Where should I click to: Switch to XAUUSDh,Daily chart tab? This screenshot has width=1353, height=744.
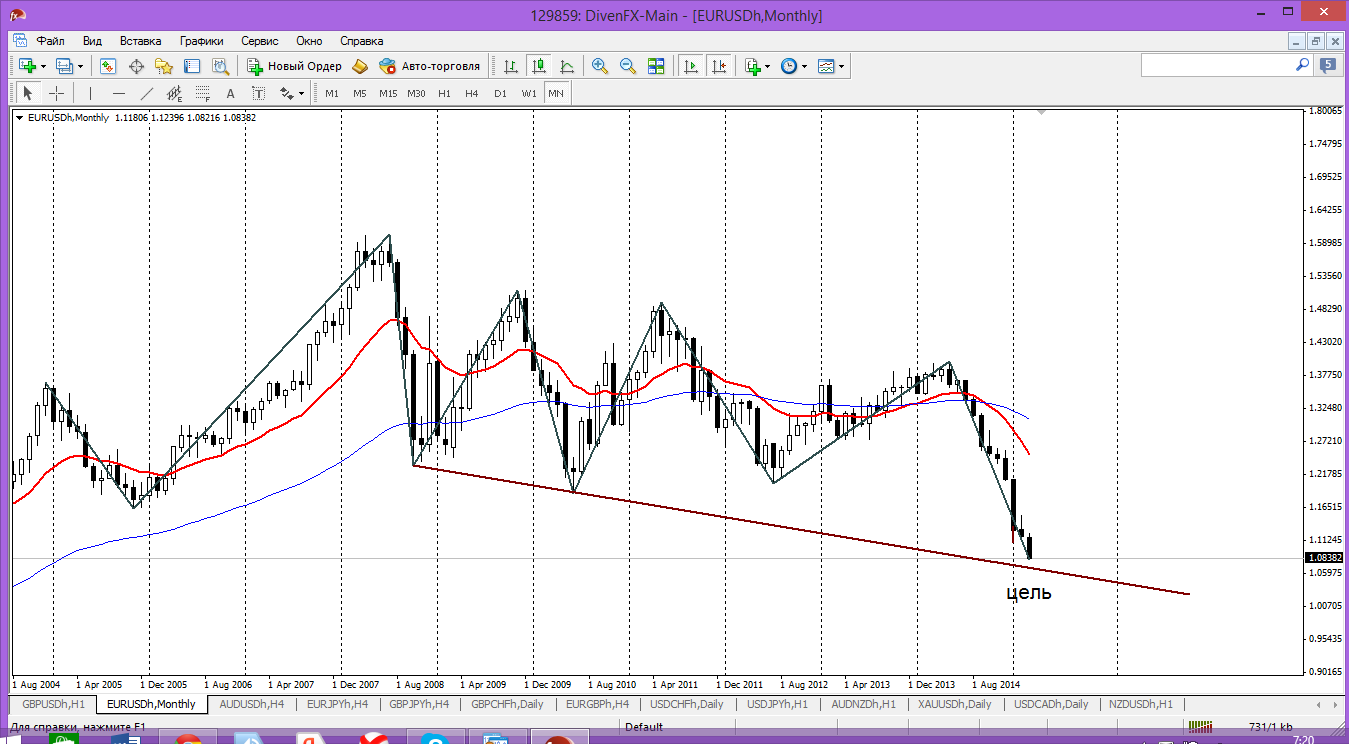coord(954,704)
